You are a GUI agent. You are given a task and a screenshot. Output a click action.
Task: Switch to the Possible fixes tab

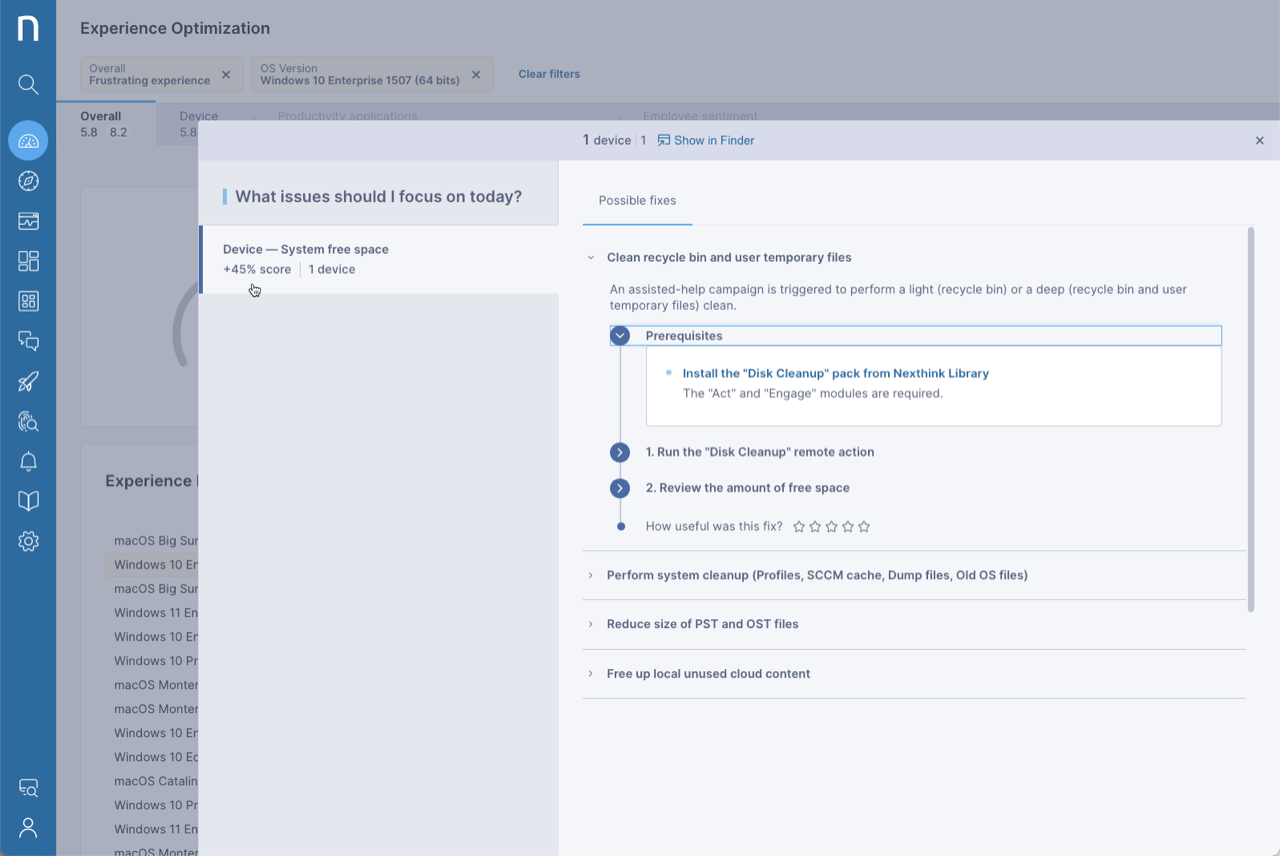(637, 201)
